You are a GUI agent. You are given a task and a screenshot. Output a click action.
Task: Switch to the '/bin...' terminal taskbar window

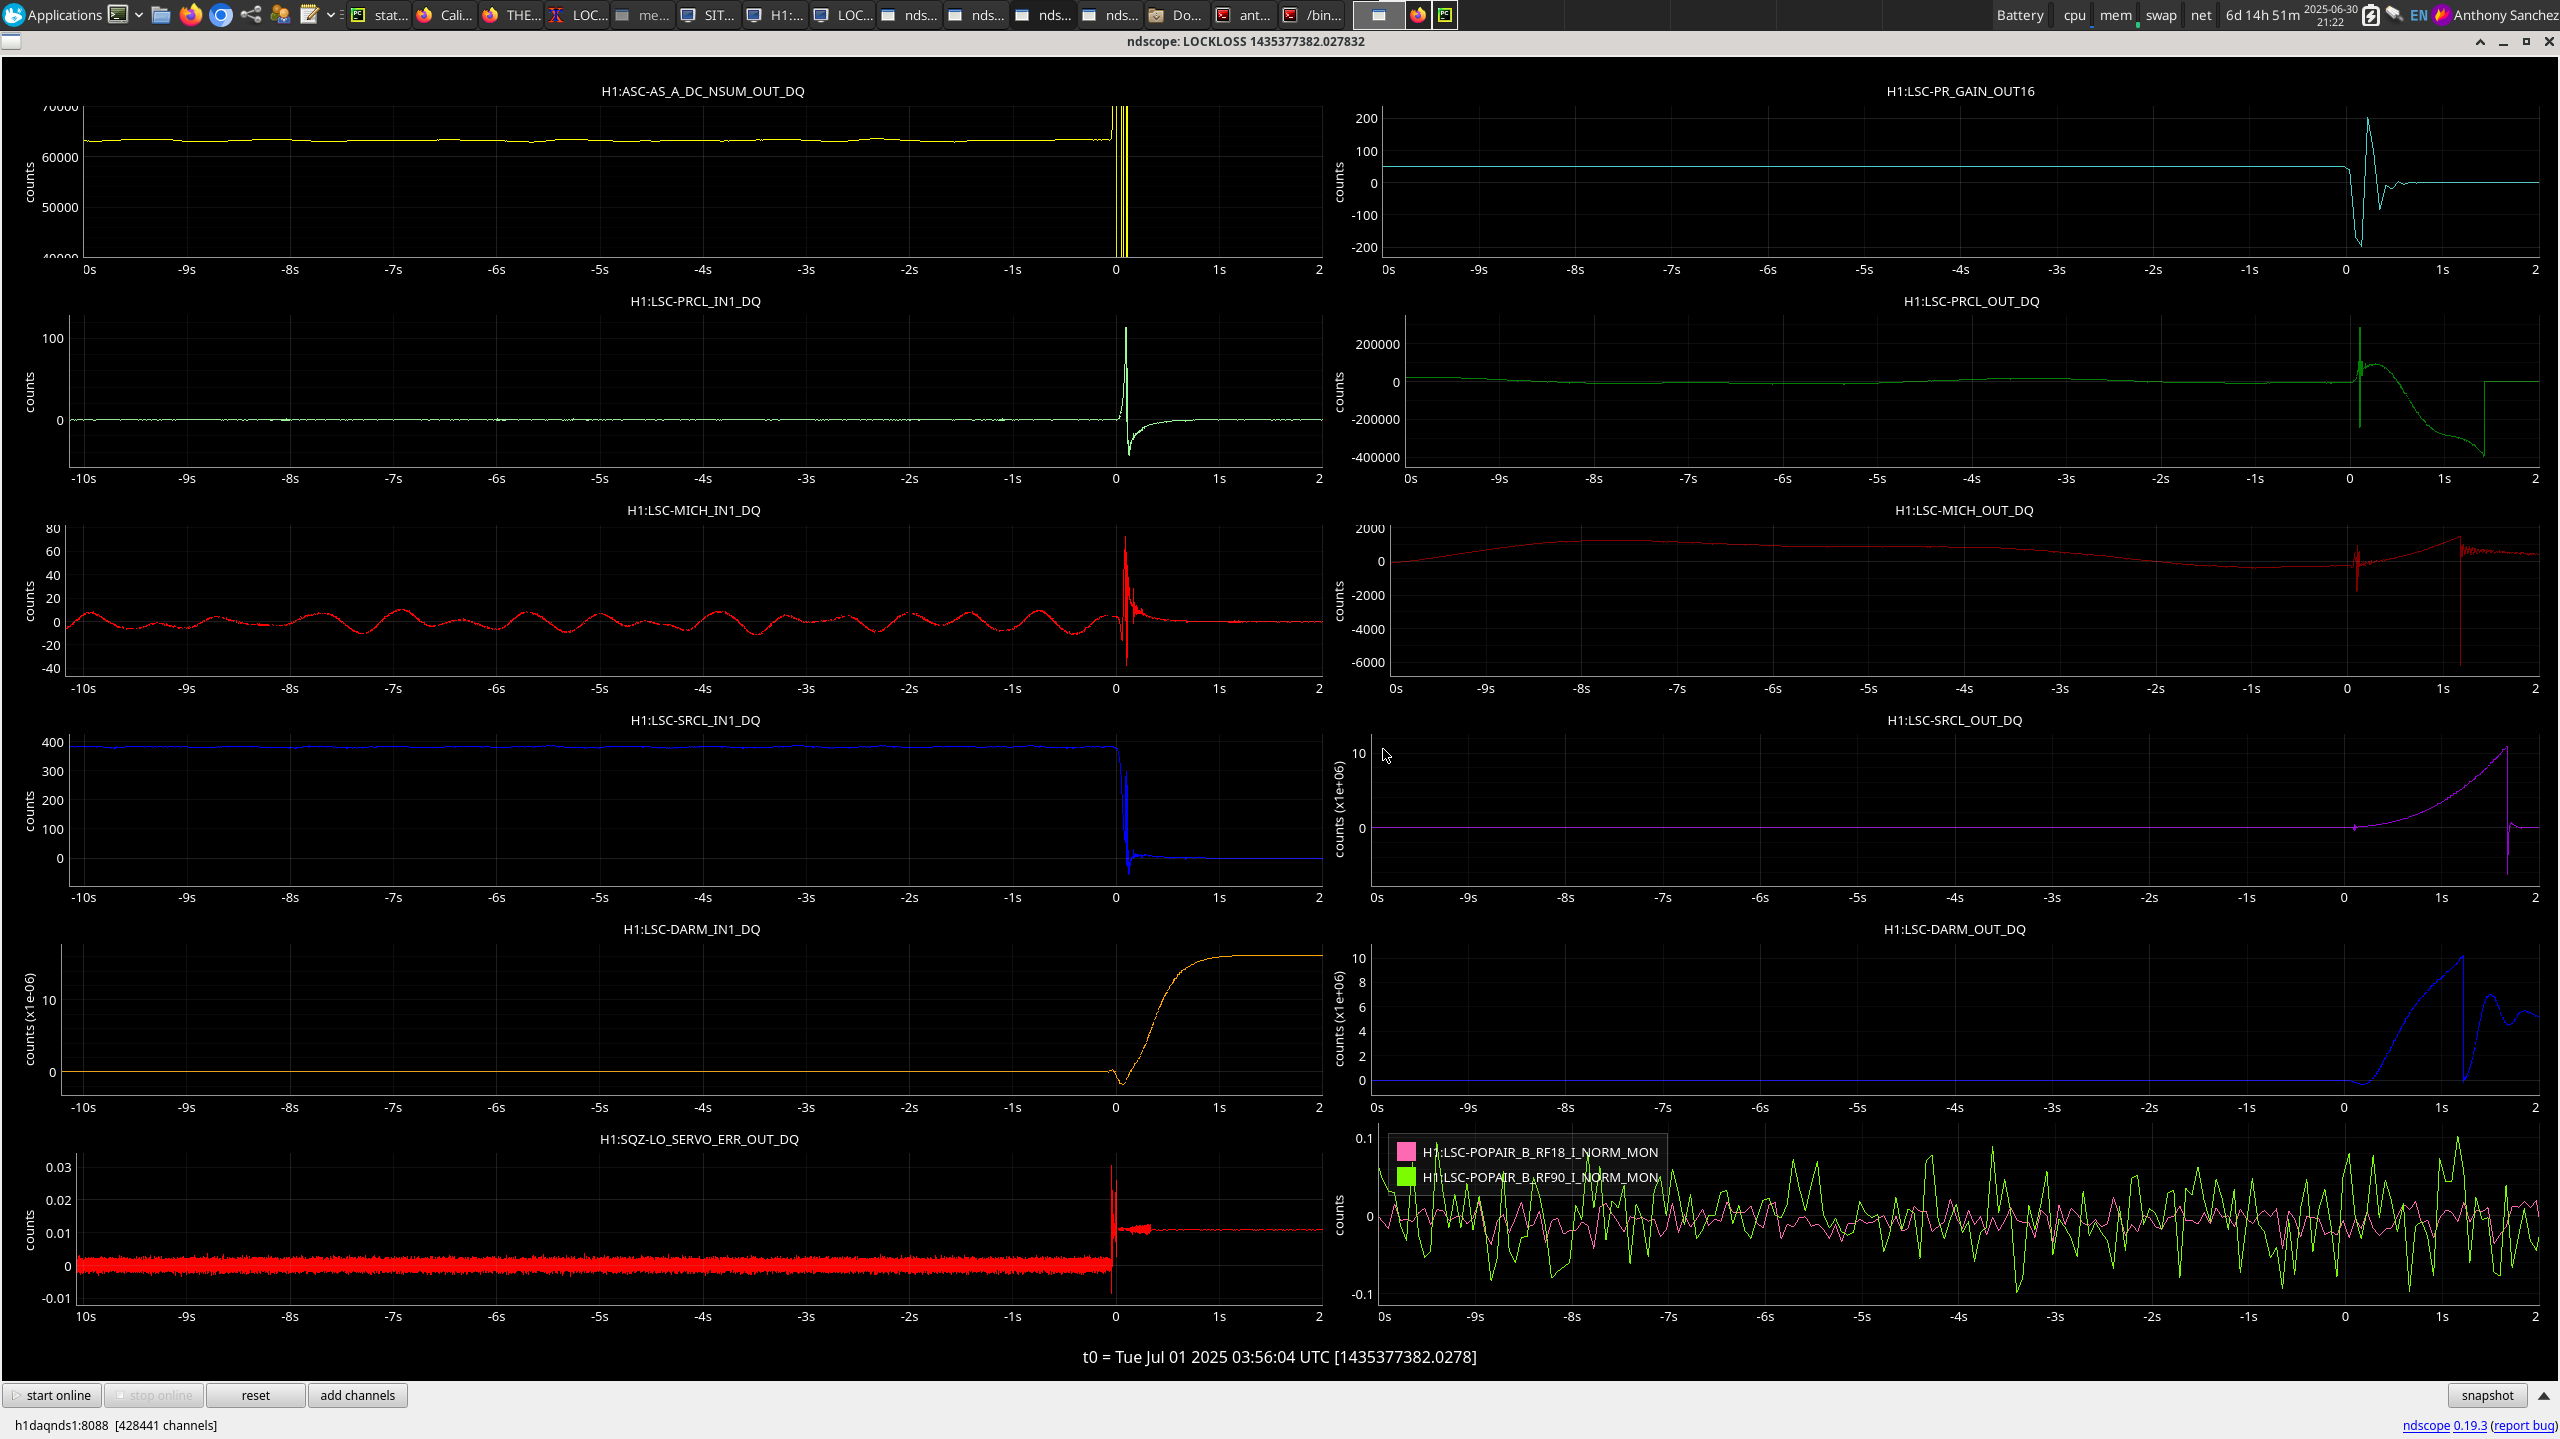1312,15
